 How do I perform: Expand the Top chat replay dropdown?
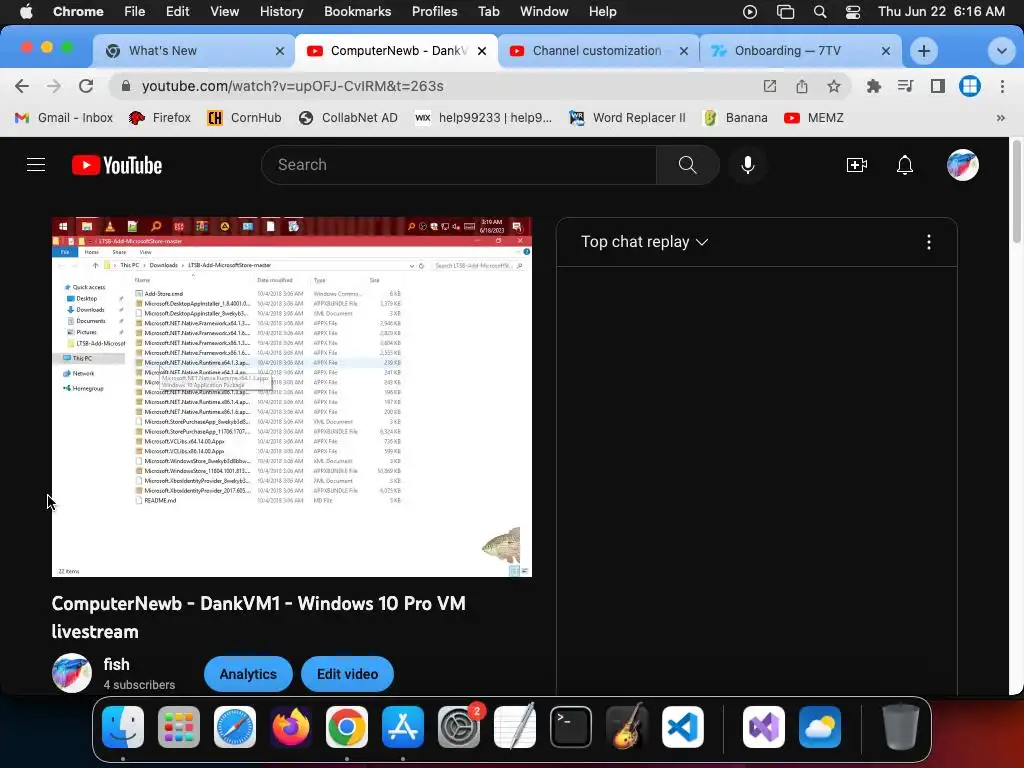pyautogui.click(x=645, y=242)
